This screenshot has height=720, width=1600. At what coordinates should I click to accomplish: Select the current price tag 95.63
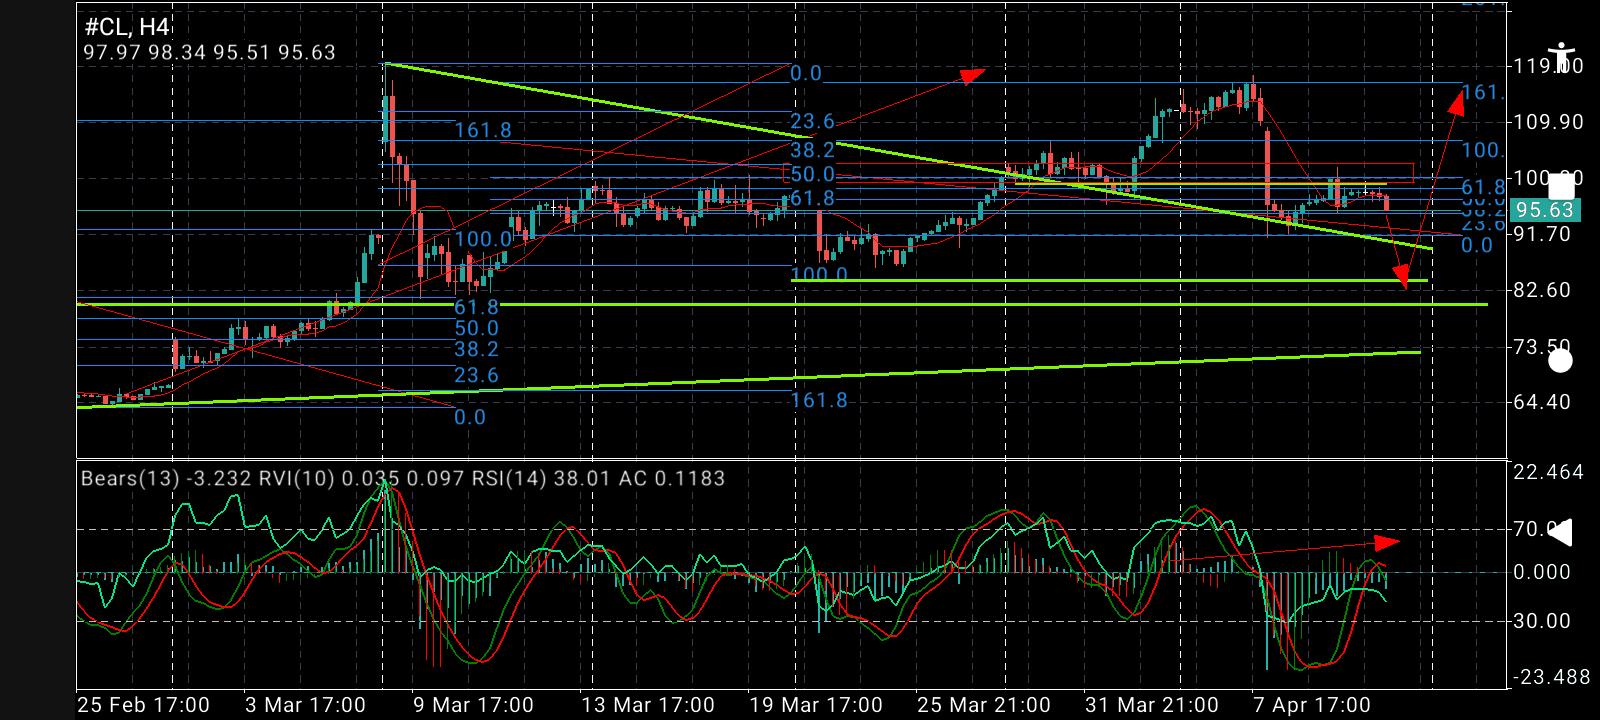tap(1544, 210)
